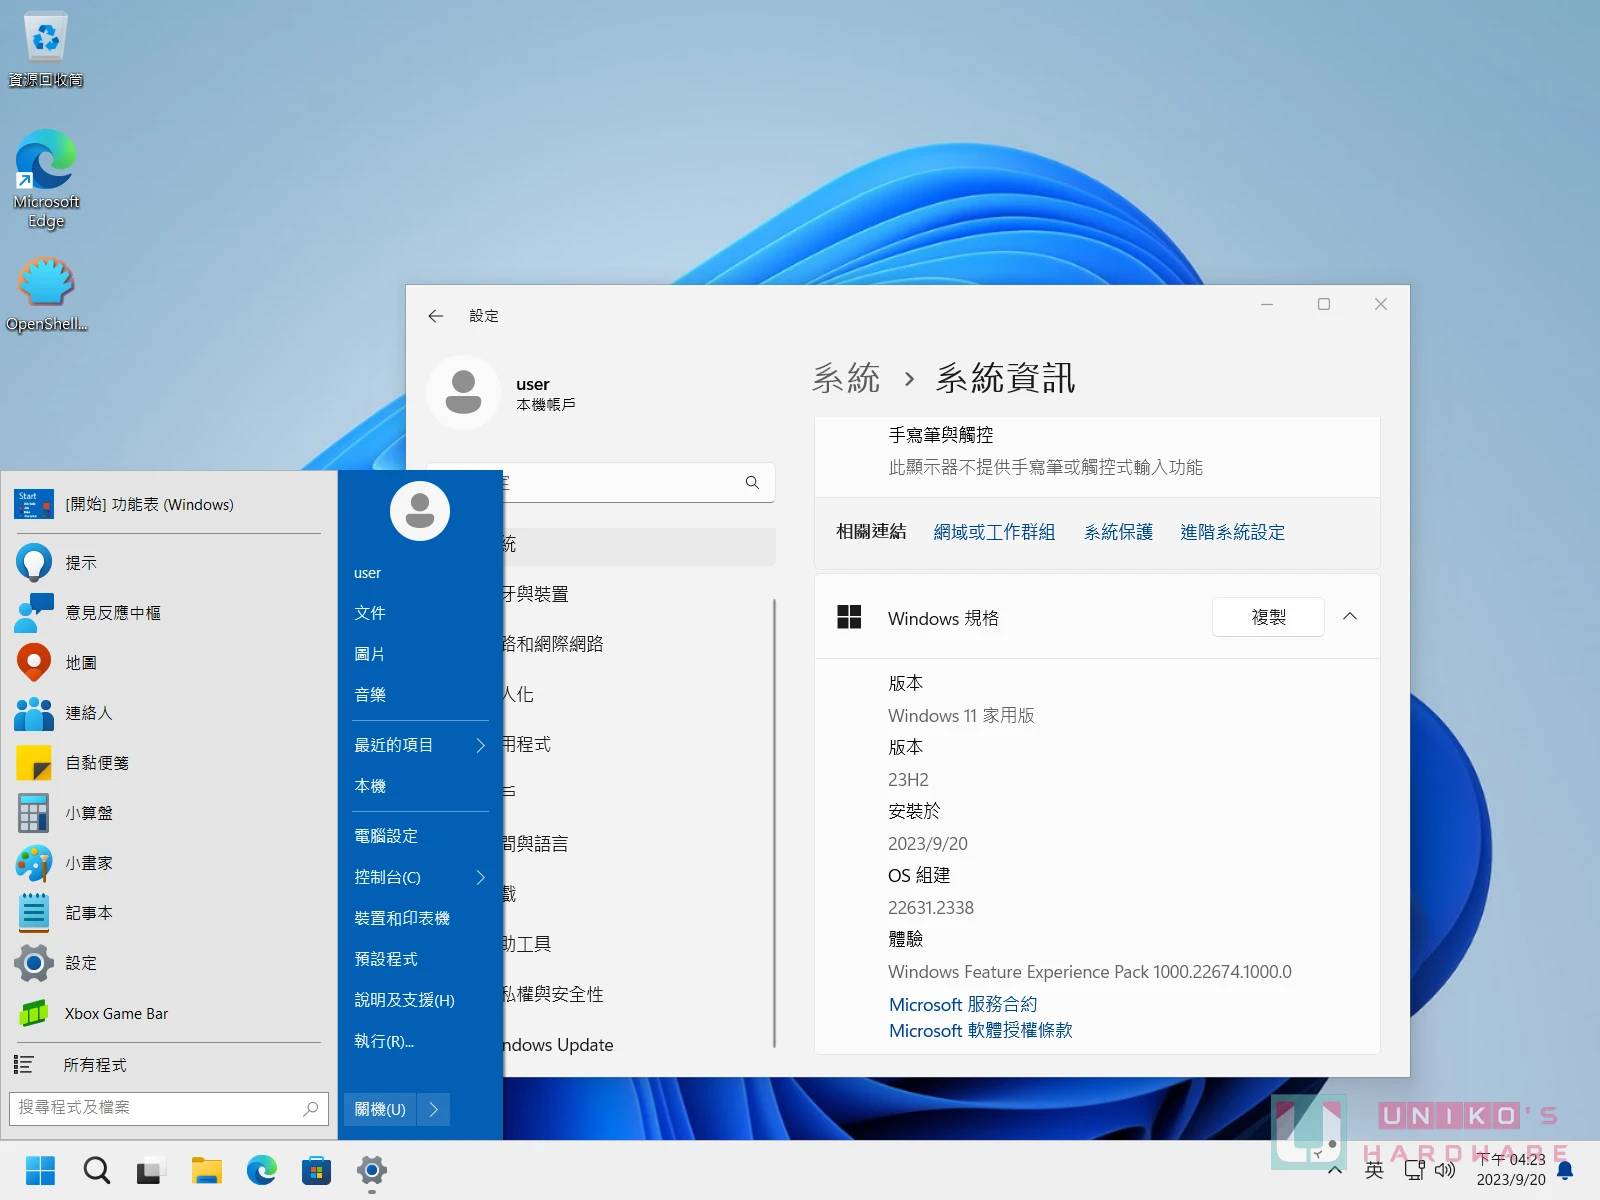The image size is (1600, 1200).
Task: Open the OpenShell desktop icon
Action: pos(46,295)
